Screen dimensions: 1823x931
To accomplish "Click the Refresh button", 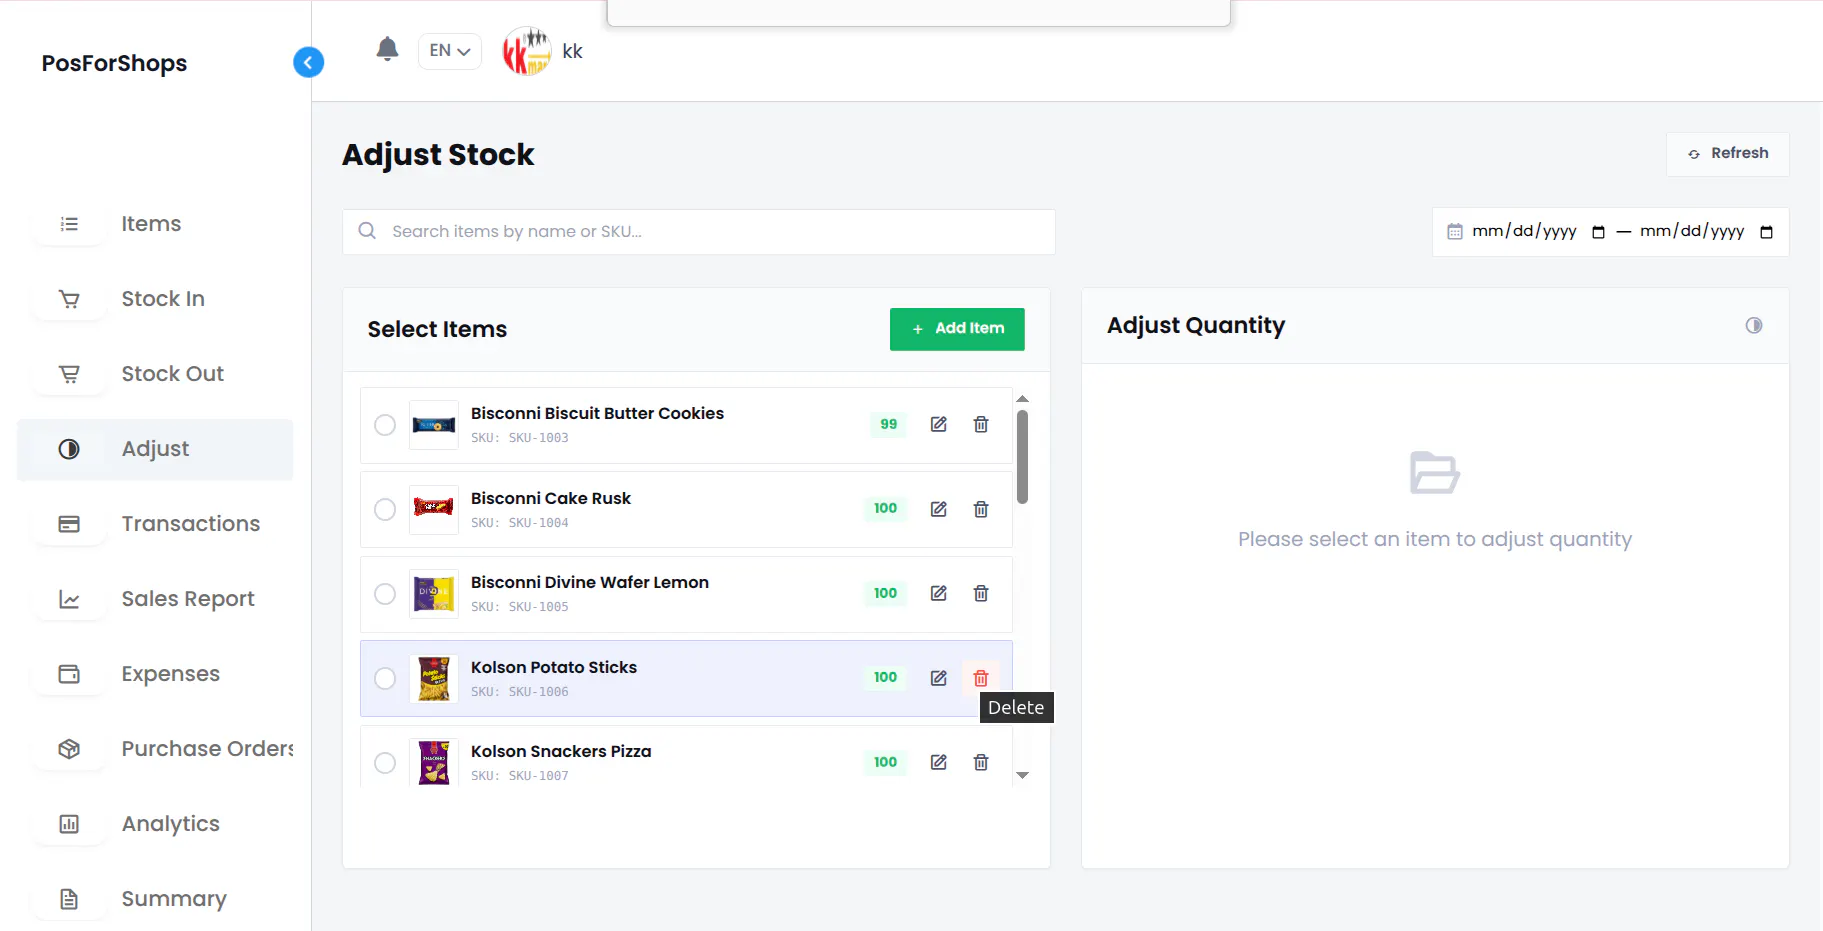I will pyautogui.click(x=1727, y=154).
